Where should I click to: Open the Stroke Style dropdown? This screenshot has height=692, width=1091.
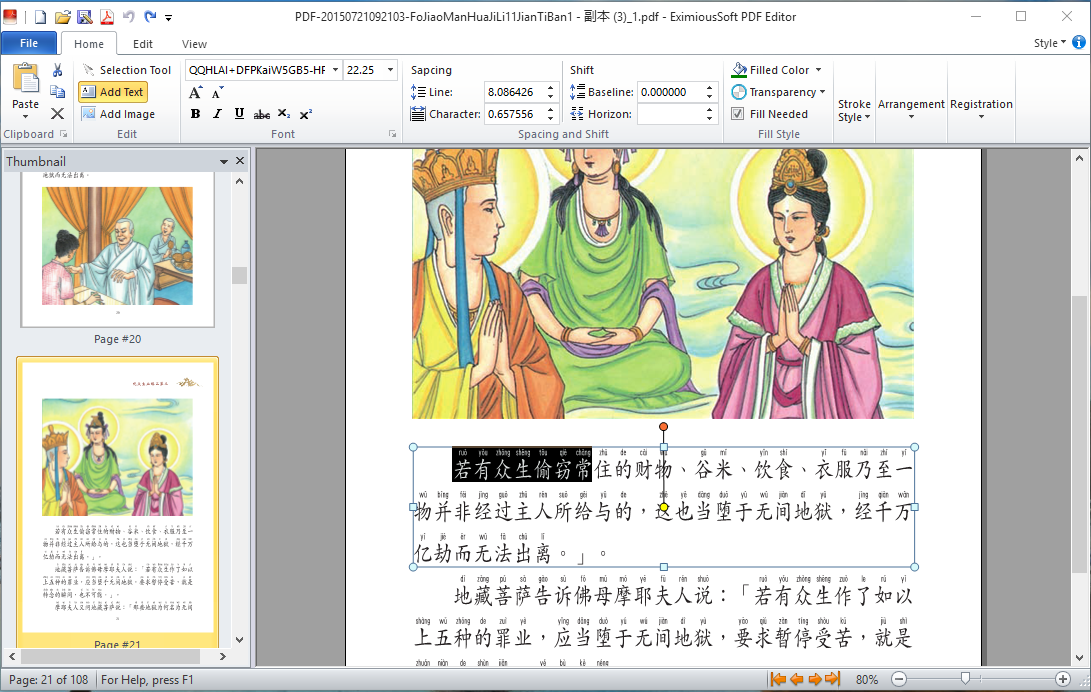854,110
